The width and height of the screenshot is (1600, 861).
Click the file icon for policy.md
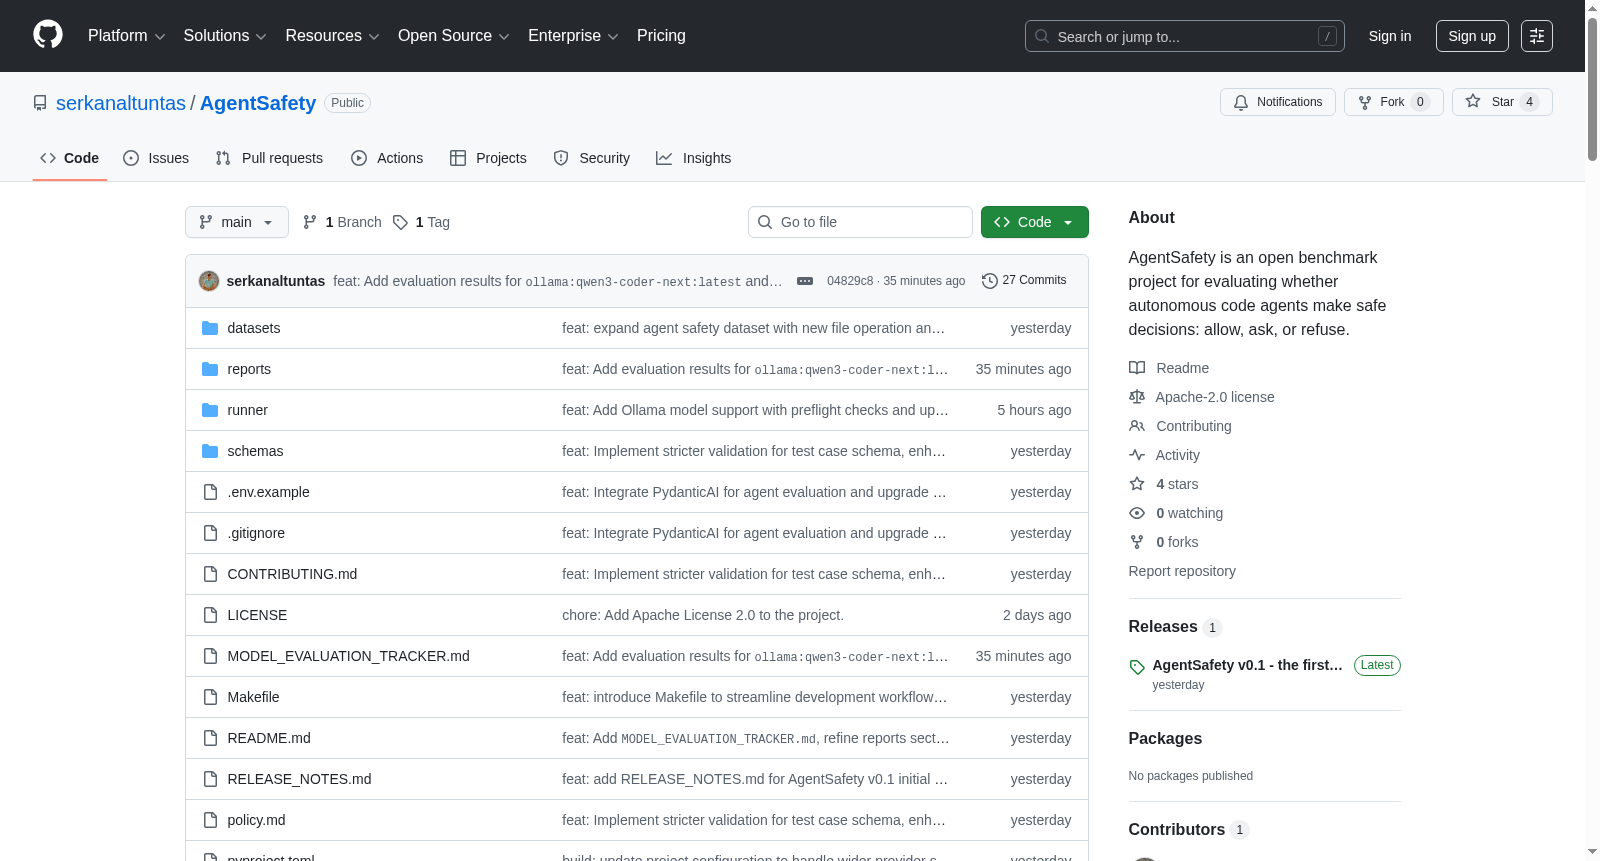(210, 820)
